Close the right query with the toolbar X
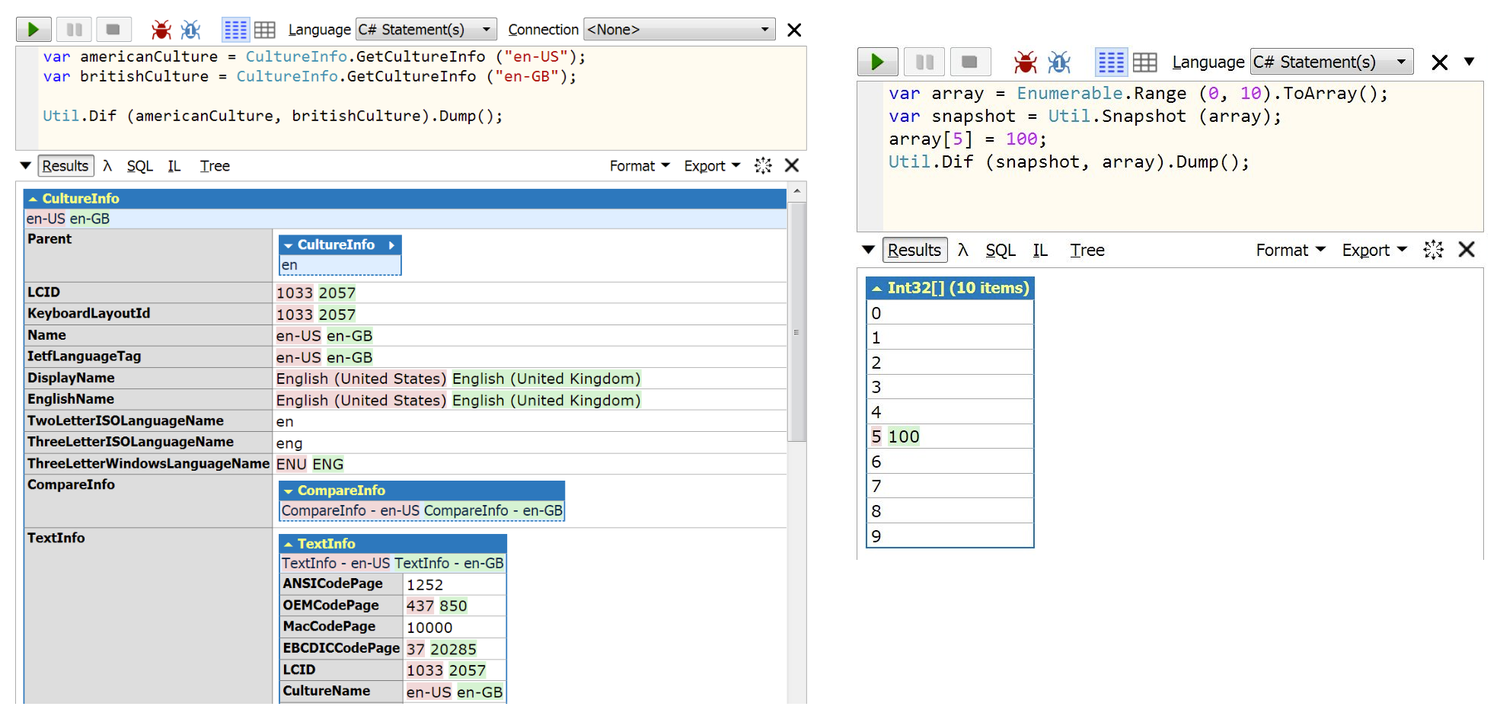 1439,62
